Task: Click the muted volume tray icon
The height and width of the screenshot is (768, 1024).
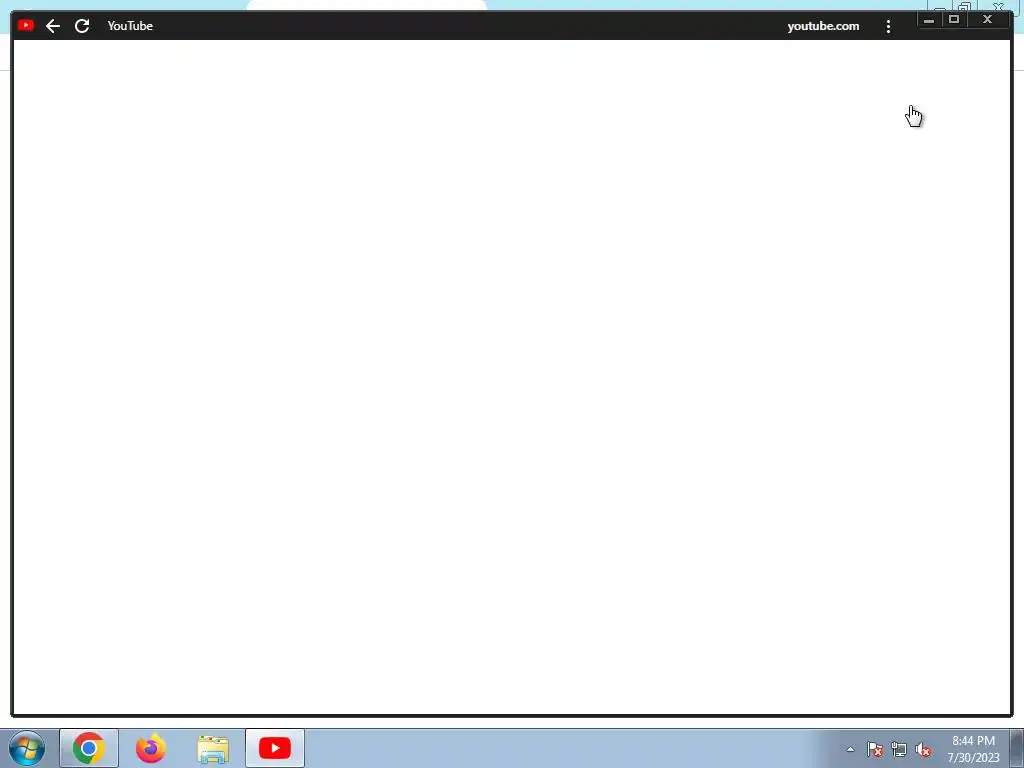Action: [923, 750]
